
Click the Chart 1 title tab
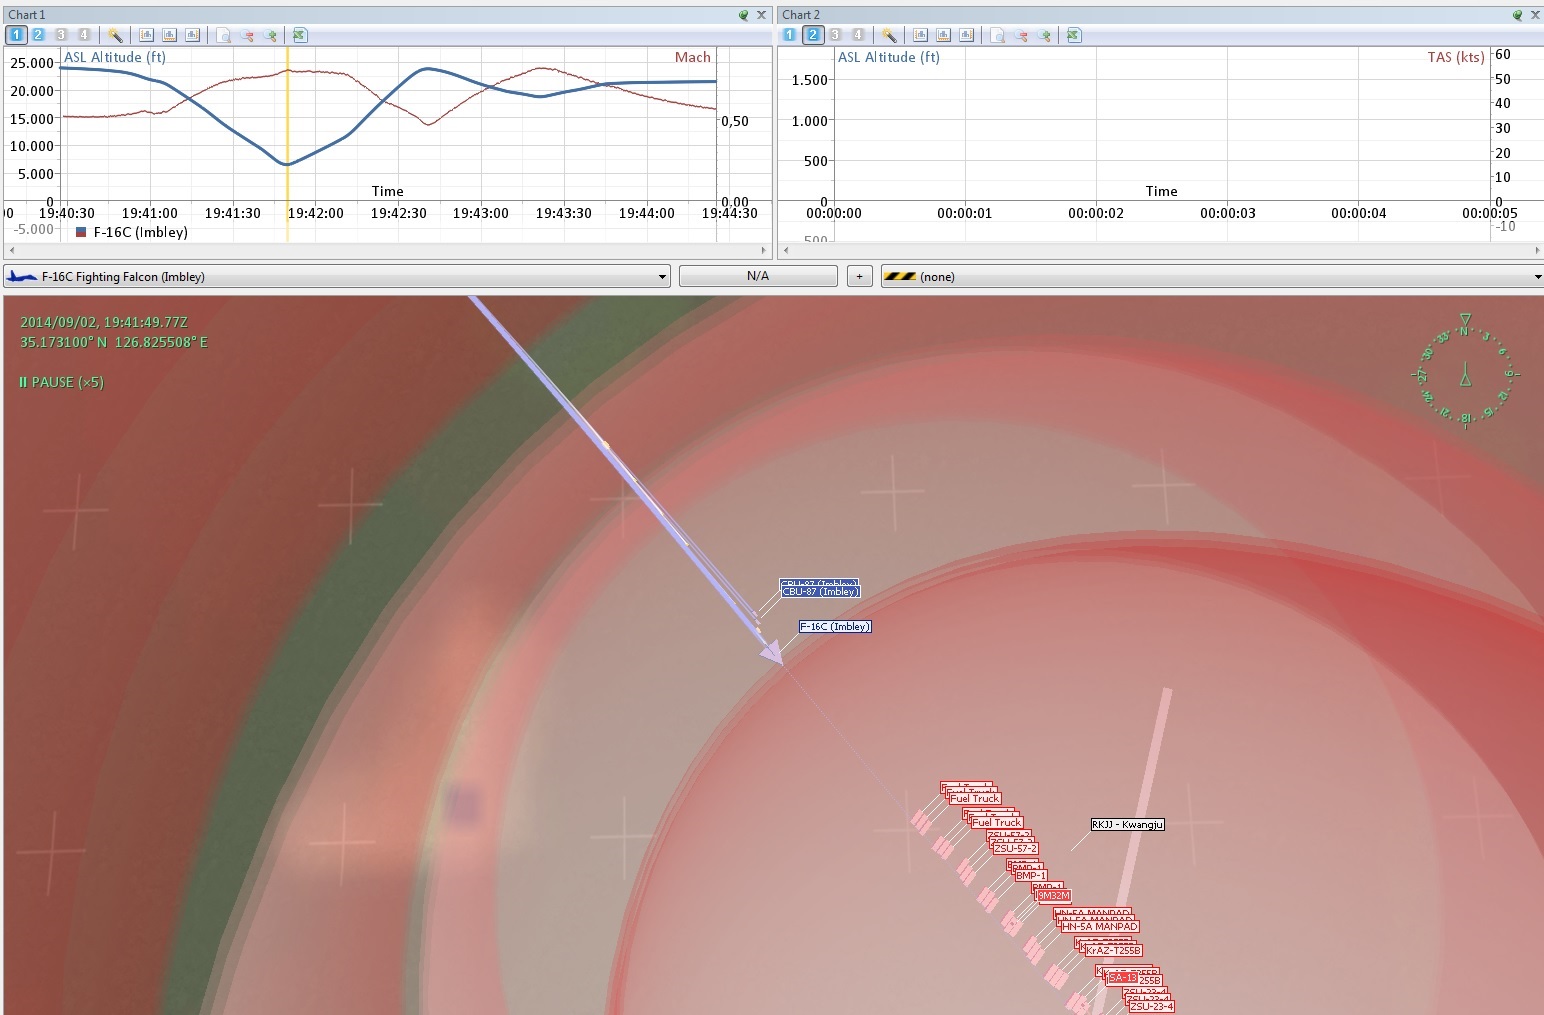tap(27, 15)
